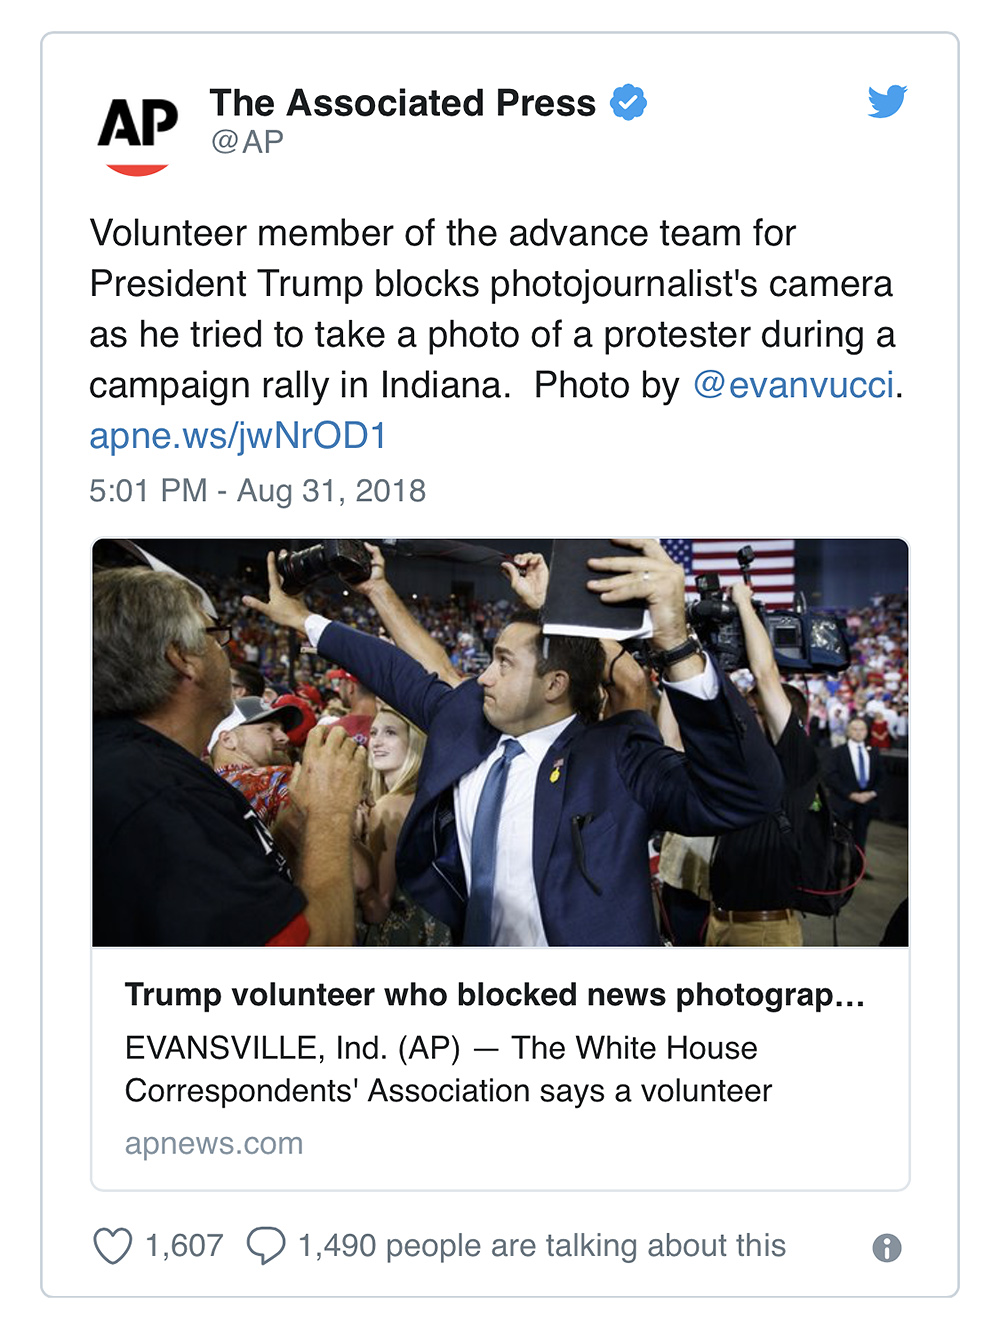
Task: Click the AP profile avatar logo
Action: point(138,133)
